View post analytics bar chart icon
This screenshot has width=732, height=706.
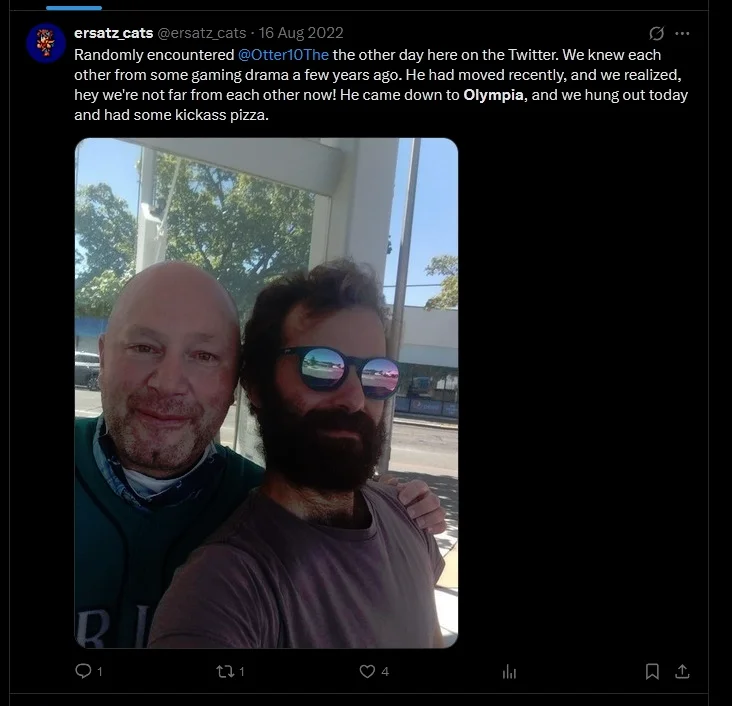pyautogui.click(x=509, y=672)
